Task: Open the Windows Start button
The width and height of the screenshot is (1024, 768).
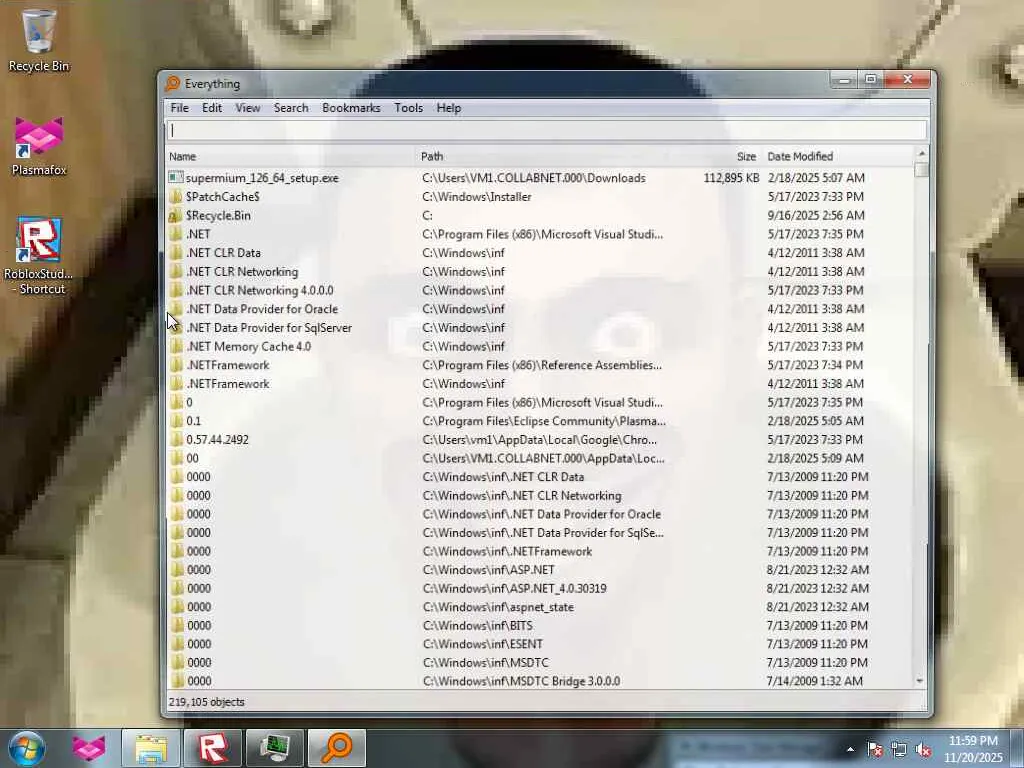Action: (27, 748)
